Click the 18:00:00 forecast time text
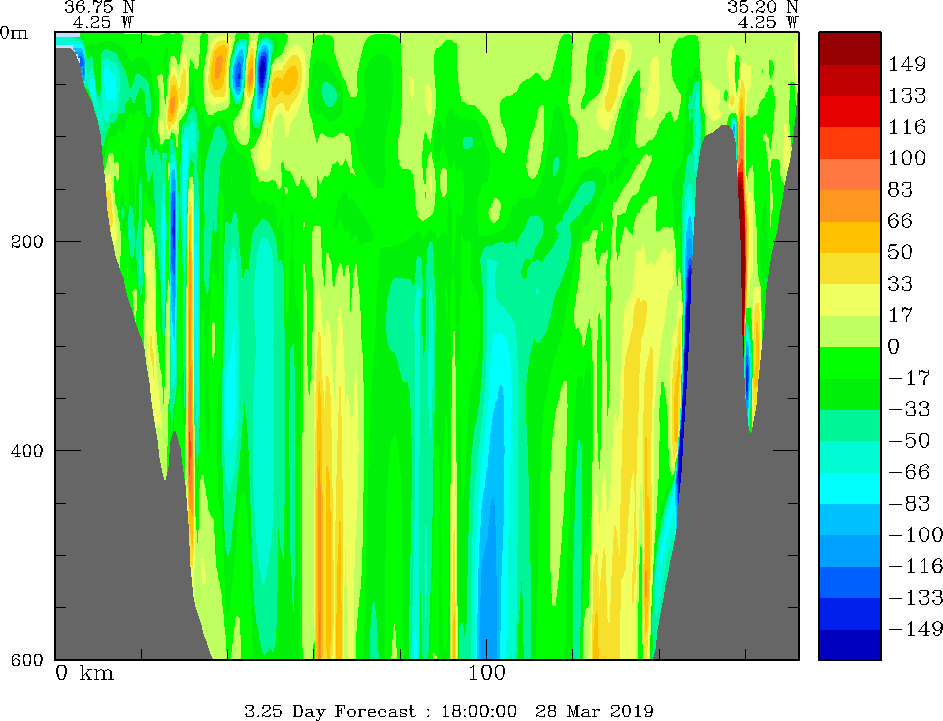Viewport: 943px width, 721px height. (x=479, y=711)
